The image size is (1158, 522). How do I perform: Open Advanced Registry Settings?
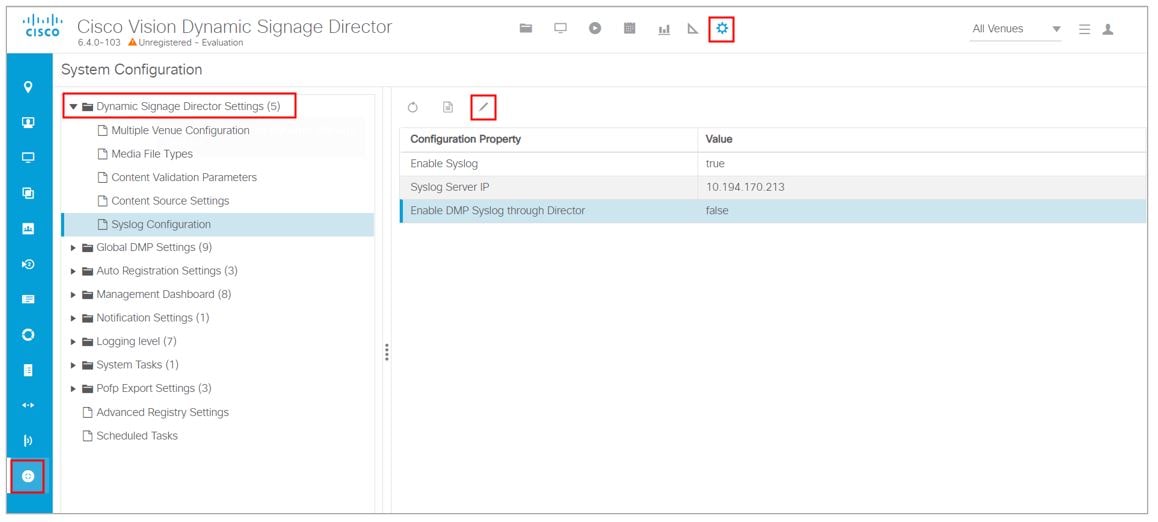pyautogui.click(x=162, y=412)
